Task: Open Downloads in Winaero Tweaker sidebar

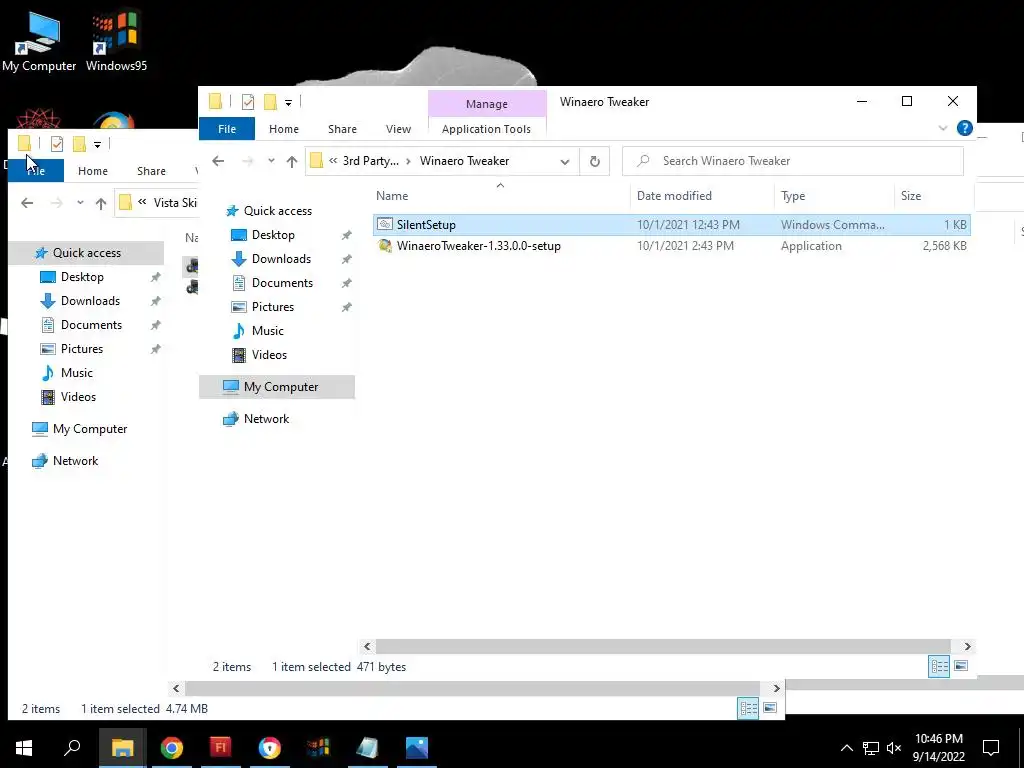Action: pos(281,259)
